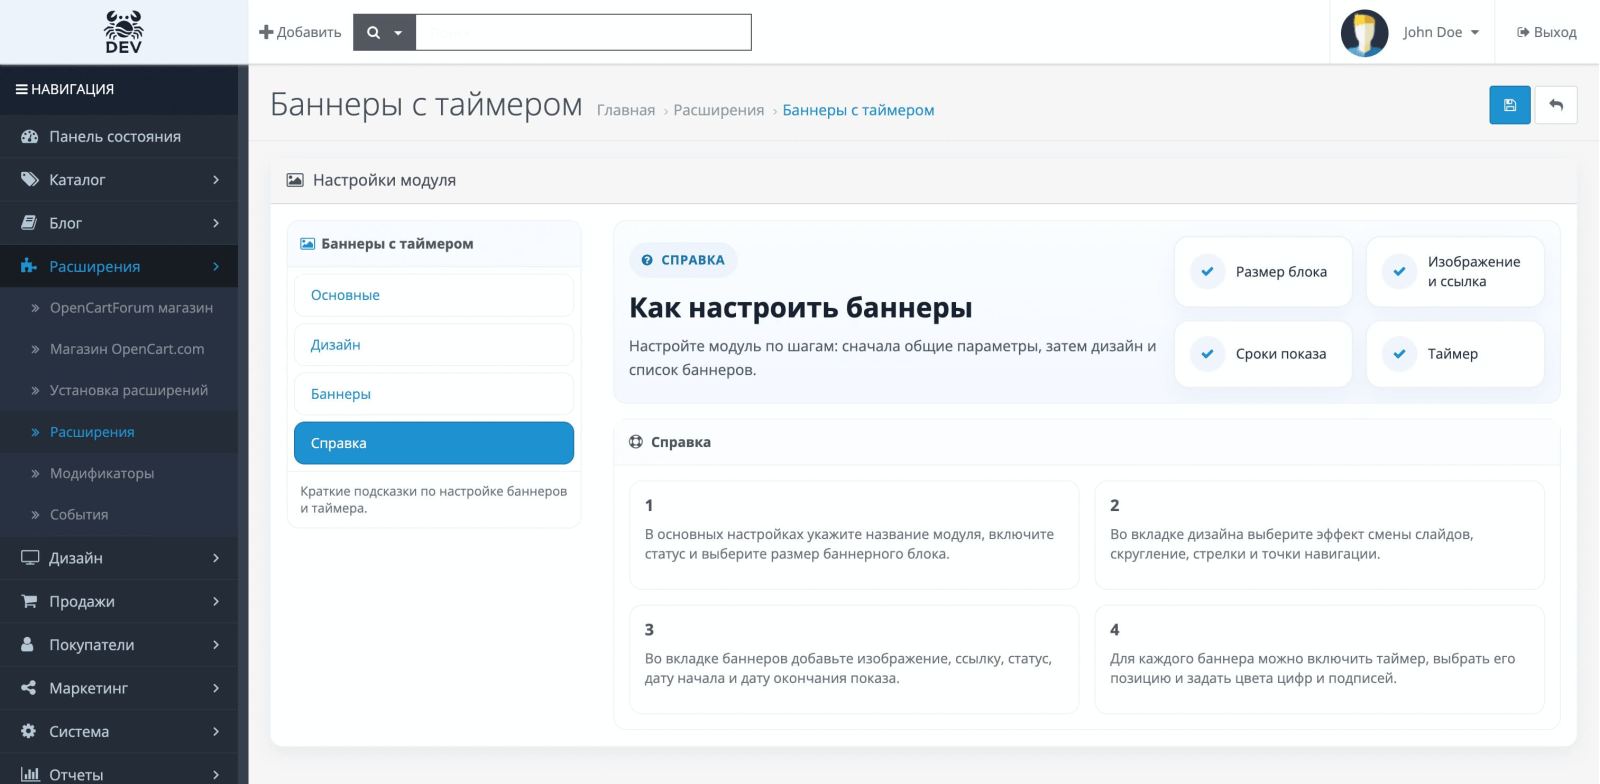Expand the Блог menu chevron
This screenshot has height=784, width=1600.
coord(216,223)
